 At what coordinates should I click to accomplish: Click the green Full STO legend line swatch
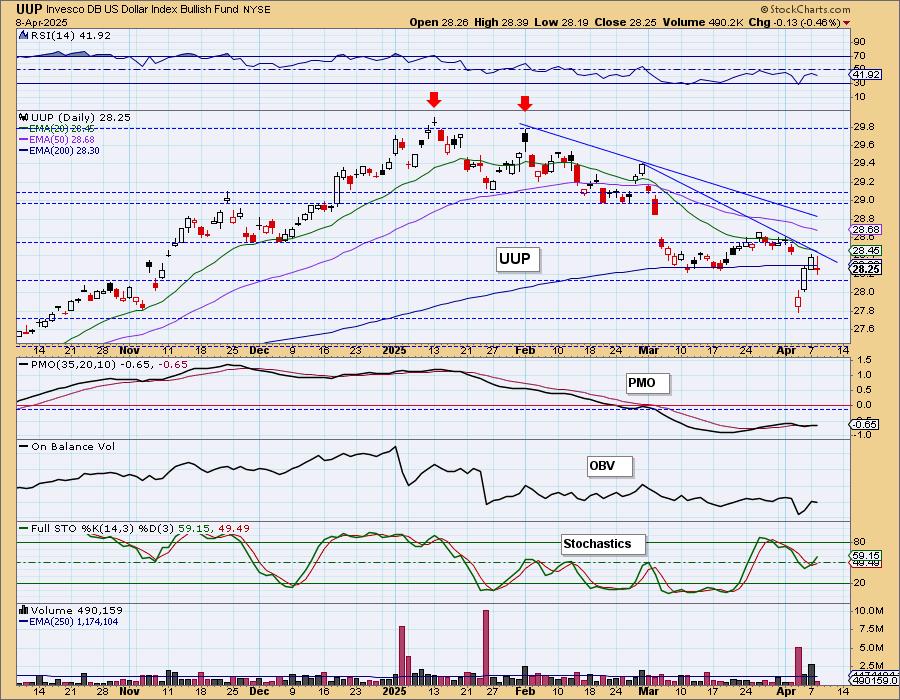coord(24,528)
